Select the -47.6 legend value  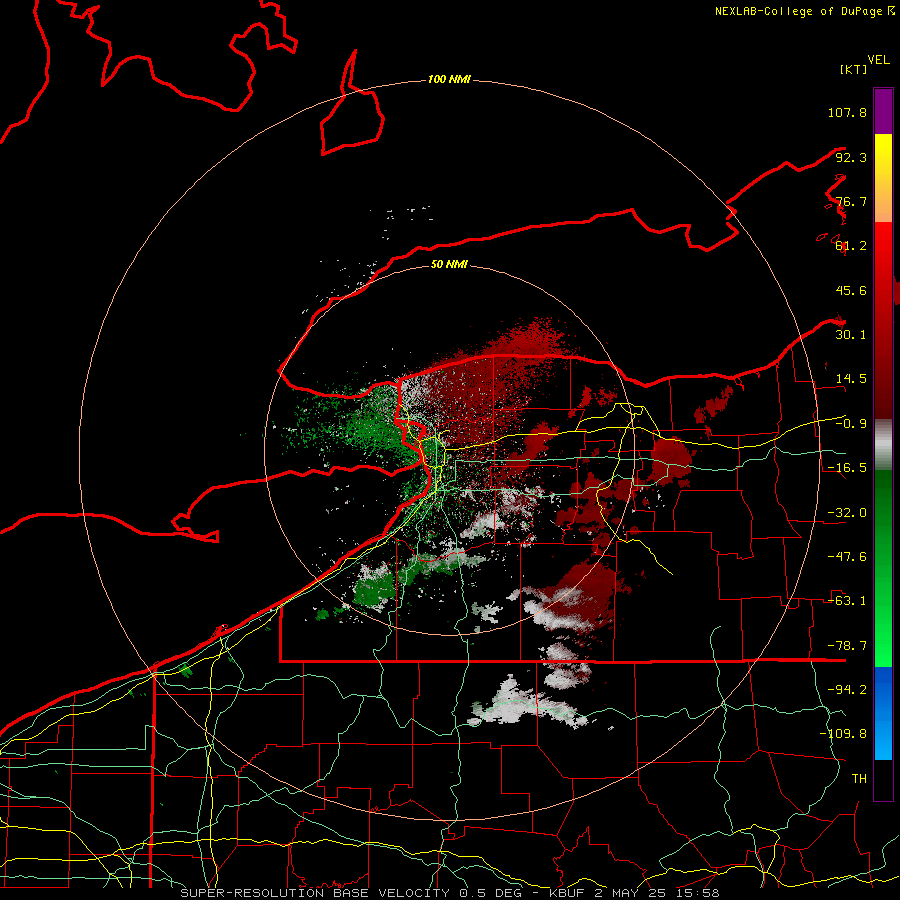847,557
